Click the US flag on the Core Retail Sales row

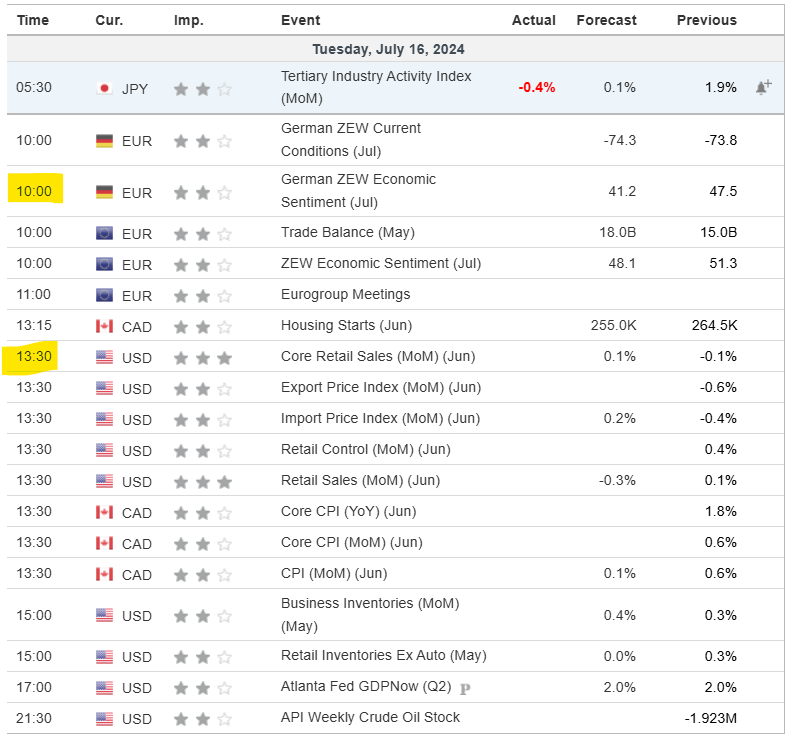(x=104, y=357)
